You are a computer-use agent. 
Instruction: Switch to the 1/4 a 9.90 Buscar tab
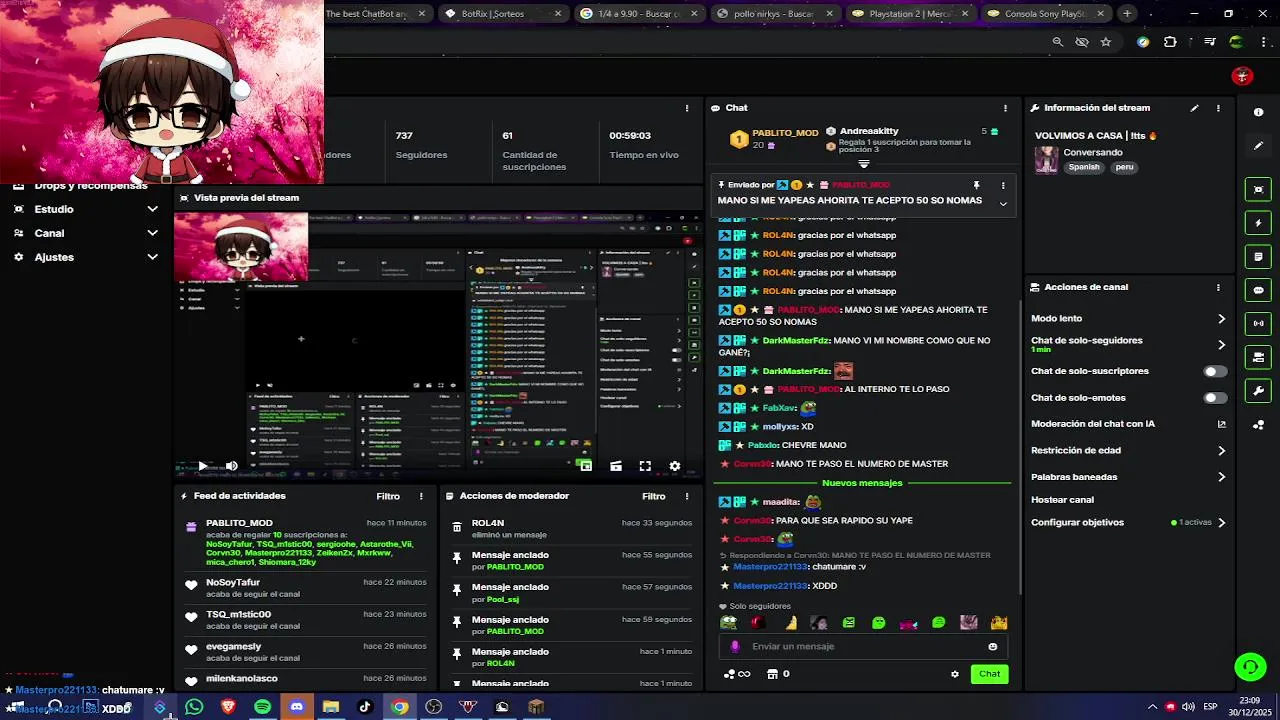tap(640, 14)
